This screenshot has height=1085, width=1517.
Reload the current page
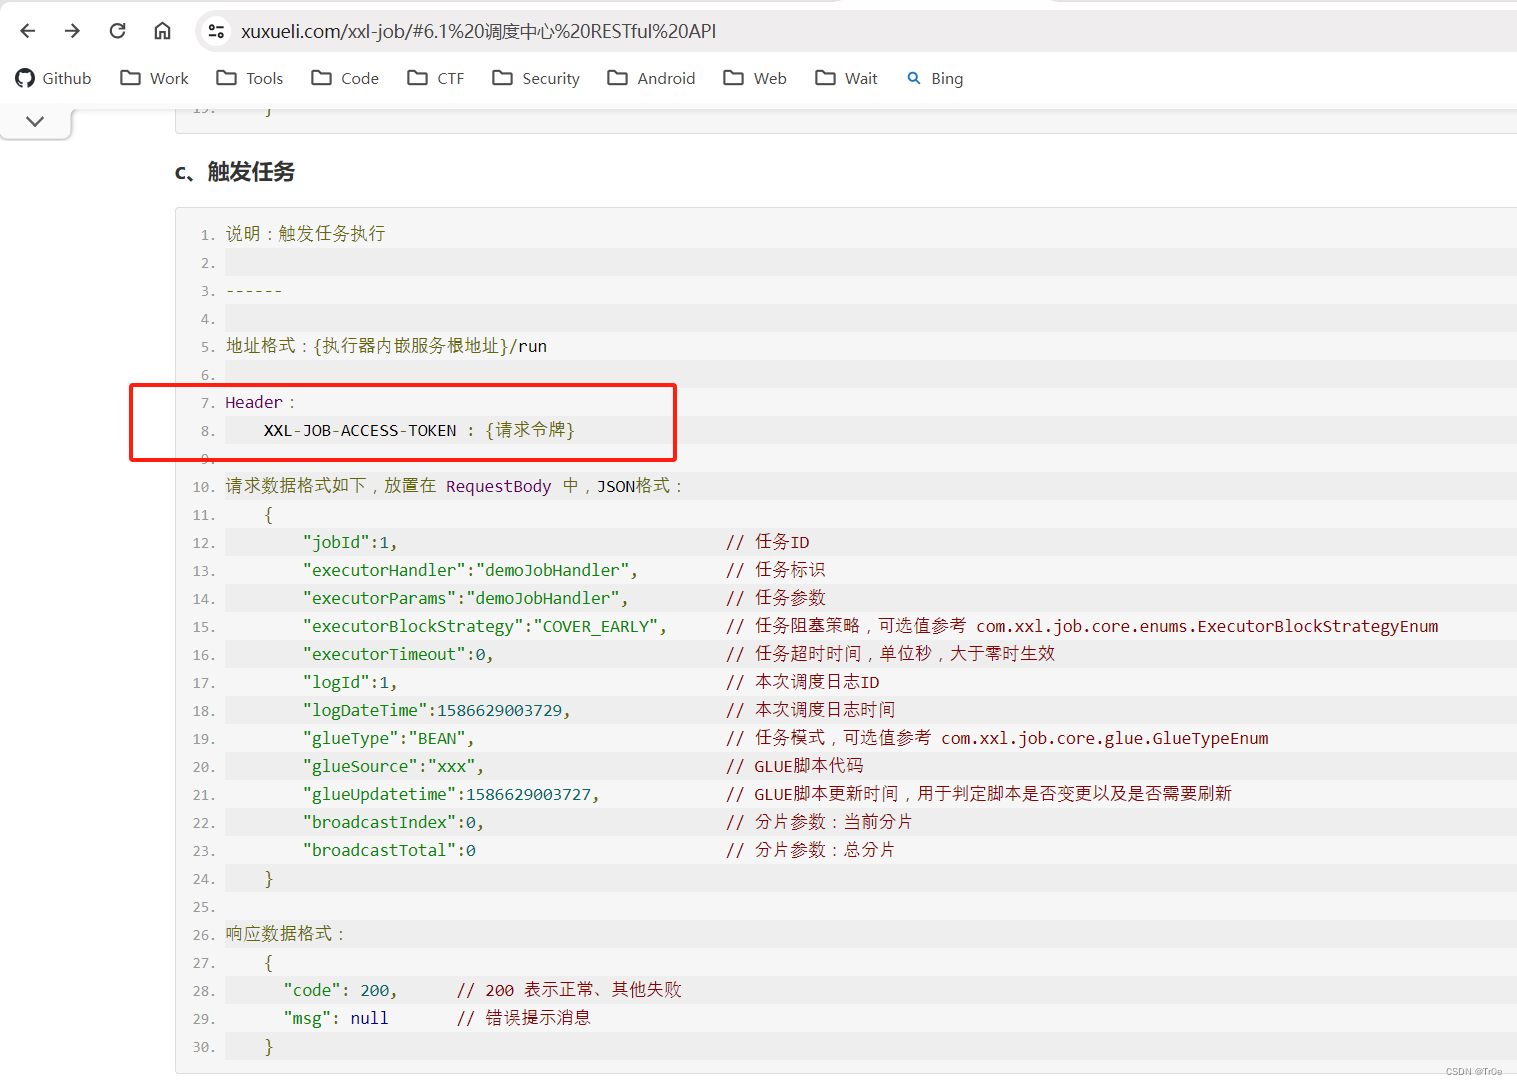[117, 31]
